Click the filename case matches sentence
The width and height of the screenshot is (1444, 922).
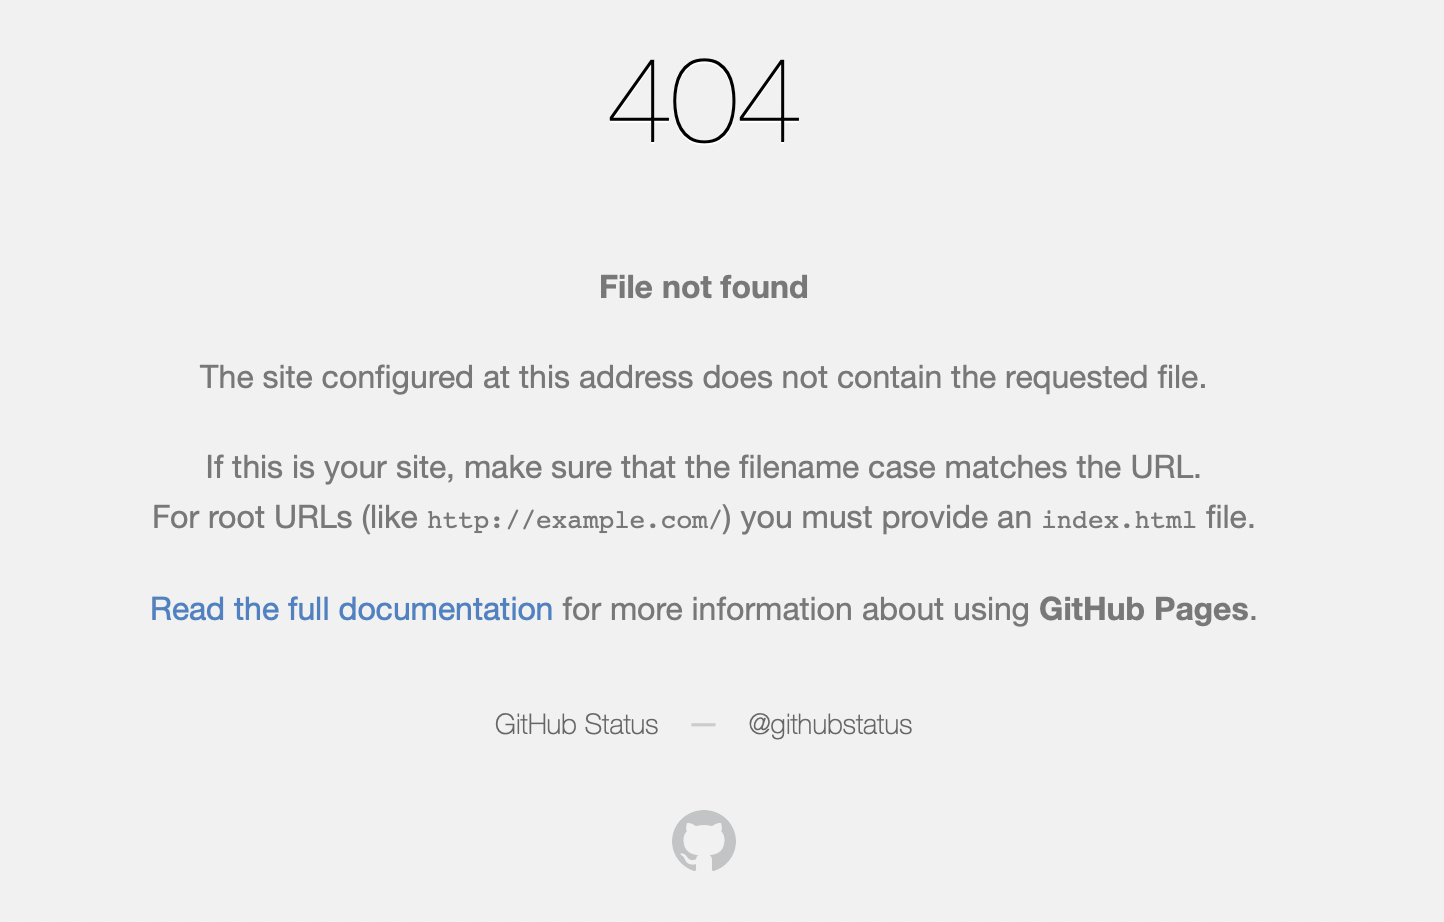tap(703, 467)
